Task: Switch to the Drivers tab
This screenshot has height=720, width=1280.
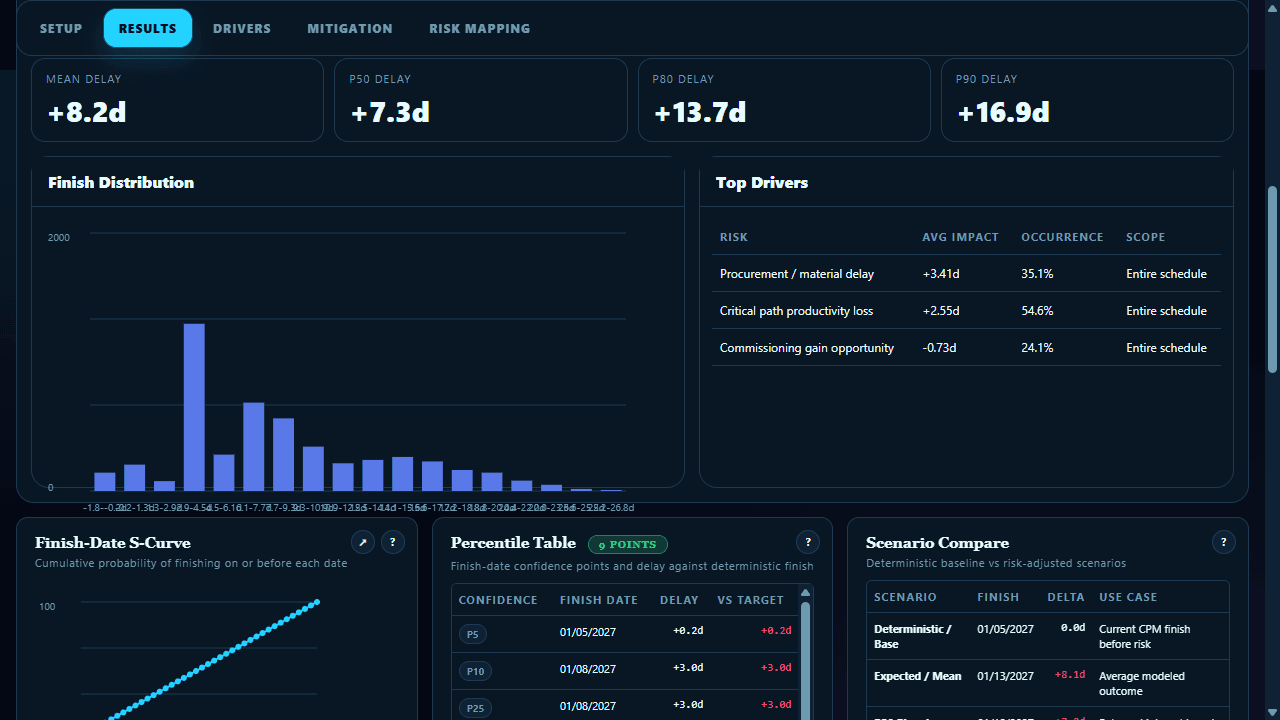Action: coord(242,28)
